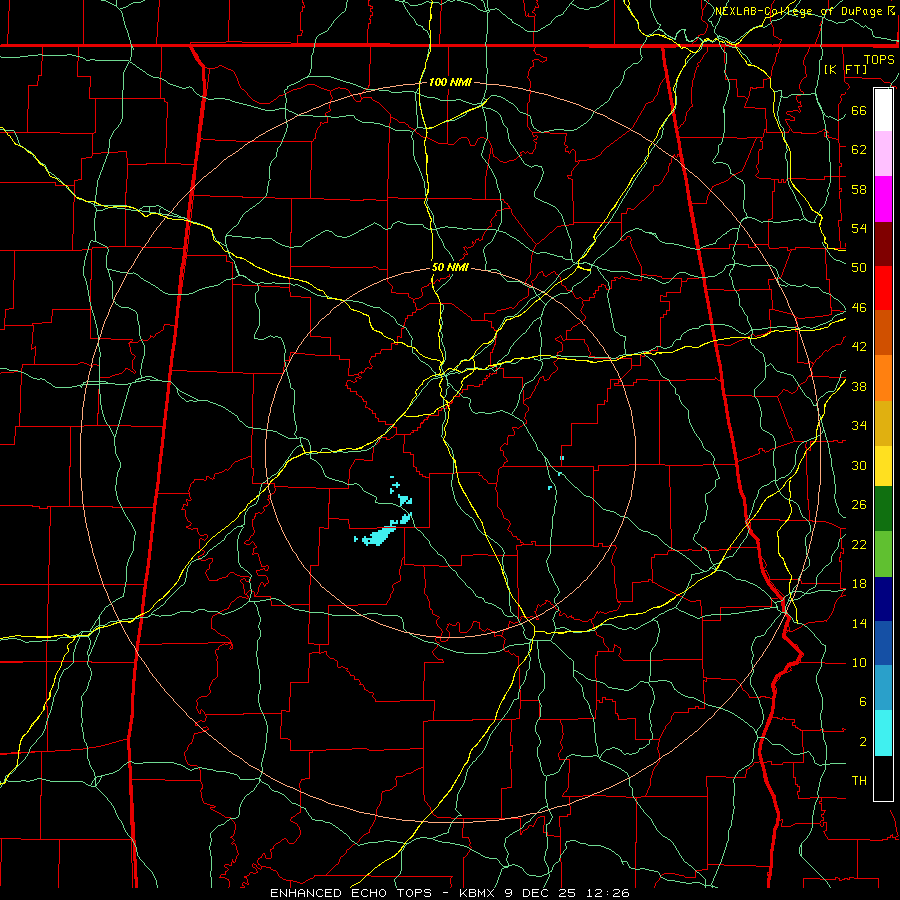900x900 pixels.
Task: Click the "14" legend value
Action: coord(859,623)
